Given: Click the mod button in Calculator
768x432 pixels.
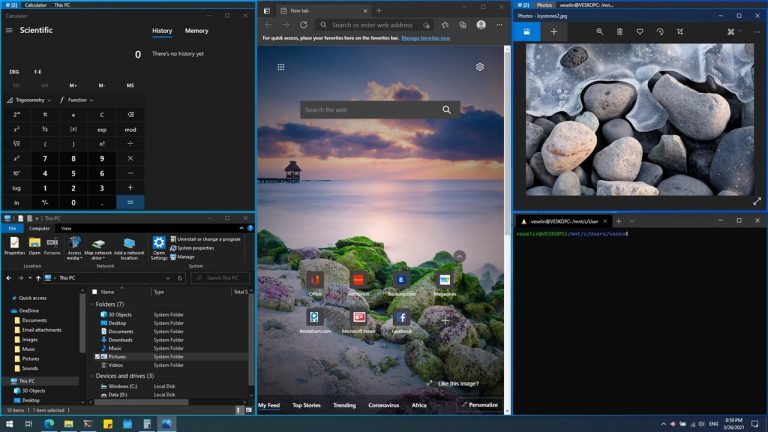Looking at the screenshot, I should (x=130, y=129).
